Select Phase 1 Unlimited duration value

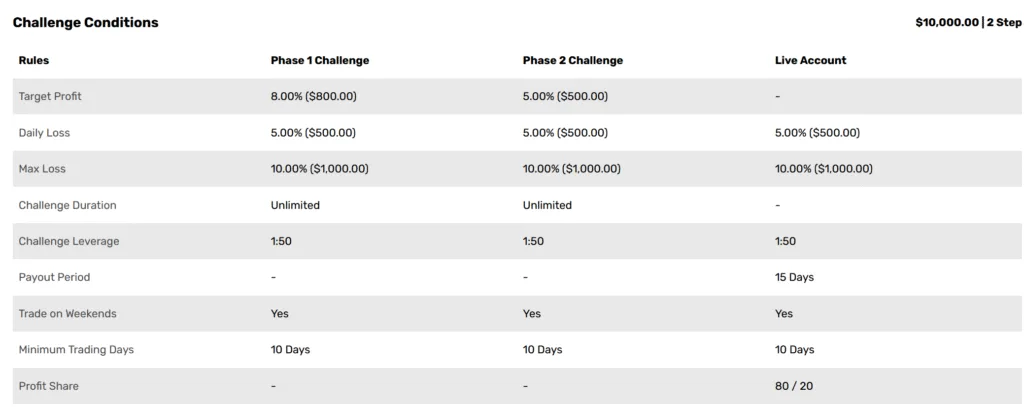tap(295, 205)
